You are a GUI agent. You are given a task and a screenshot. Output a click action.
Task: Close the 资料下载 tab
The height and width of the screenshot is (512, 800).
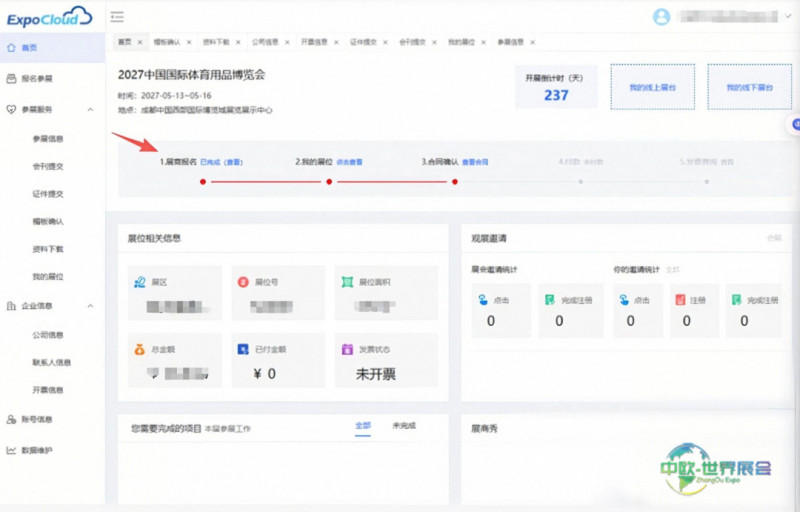click(x=238, y=42)
